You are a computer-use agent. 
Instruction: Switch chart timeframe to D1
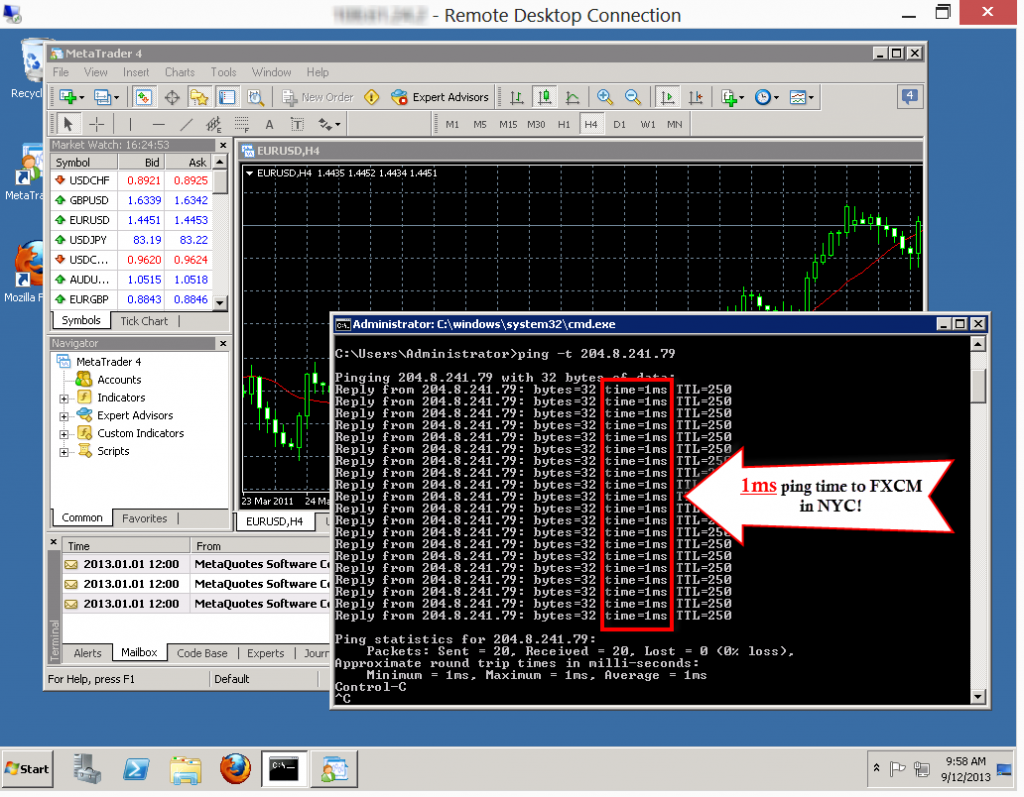click(x=619, y=124)
